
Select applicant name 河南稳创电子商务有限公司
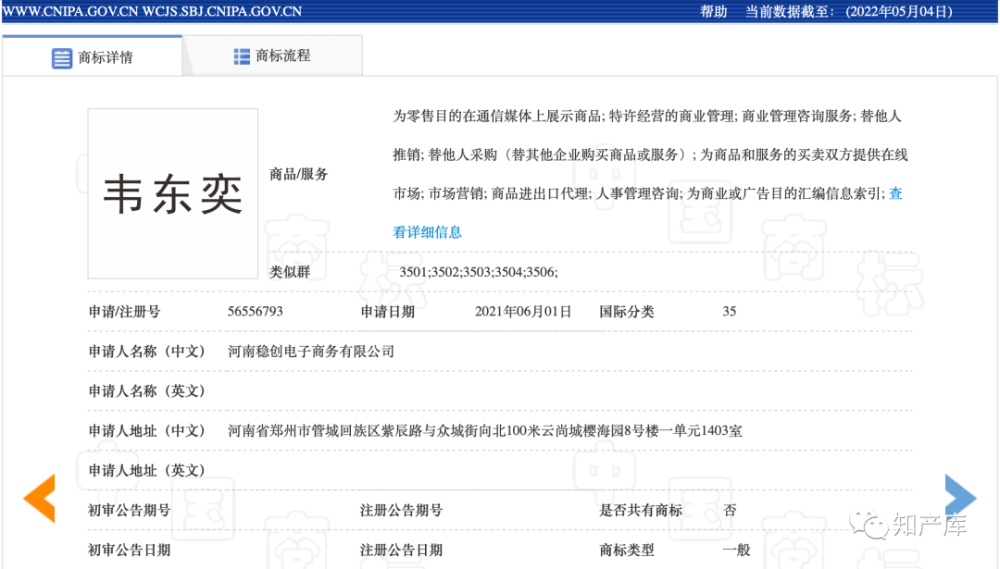pyautogui.click(x=311, y=351)
